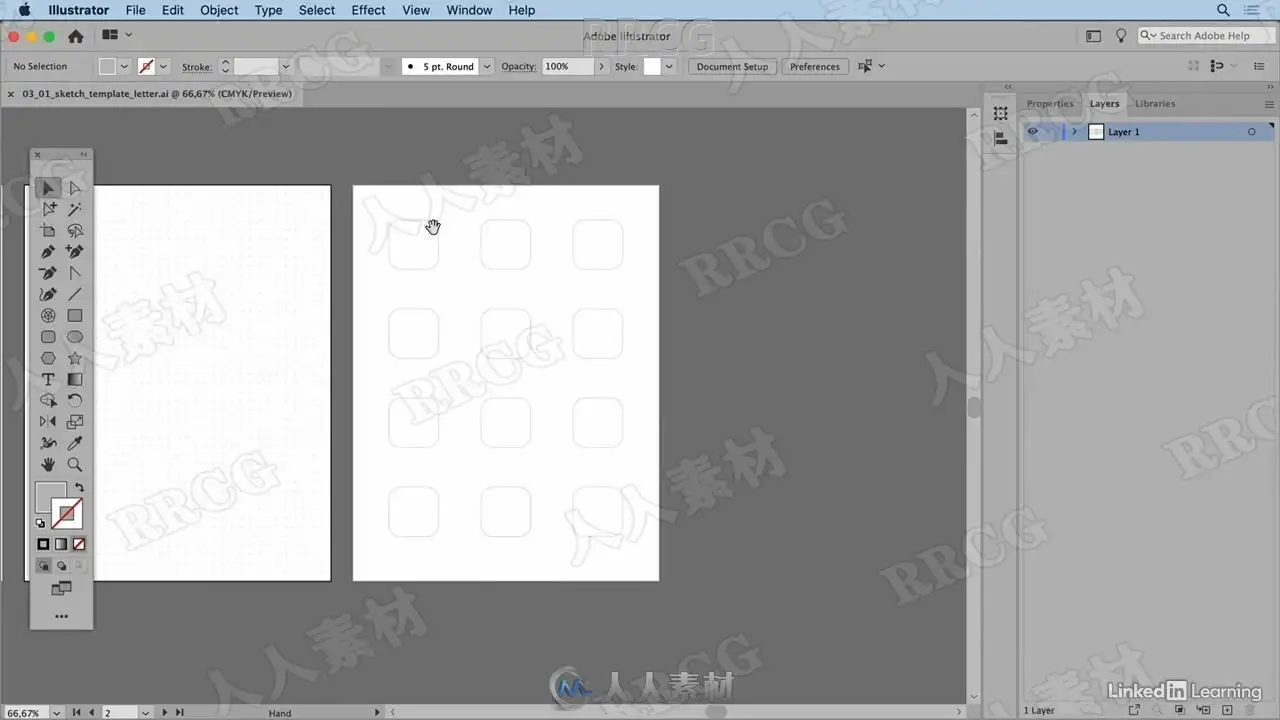Viewport: 1280px width, 720px height.
Task: Click the Preferences button
Action: 815,67
